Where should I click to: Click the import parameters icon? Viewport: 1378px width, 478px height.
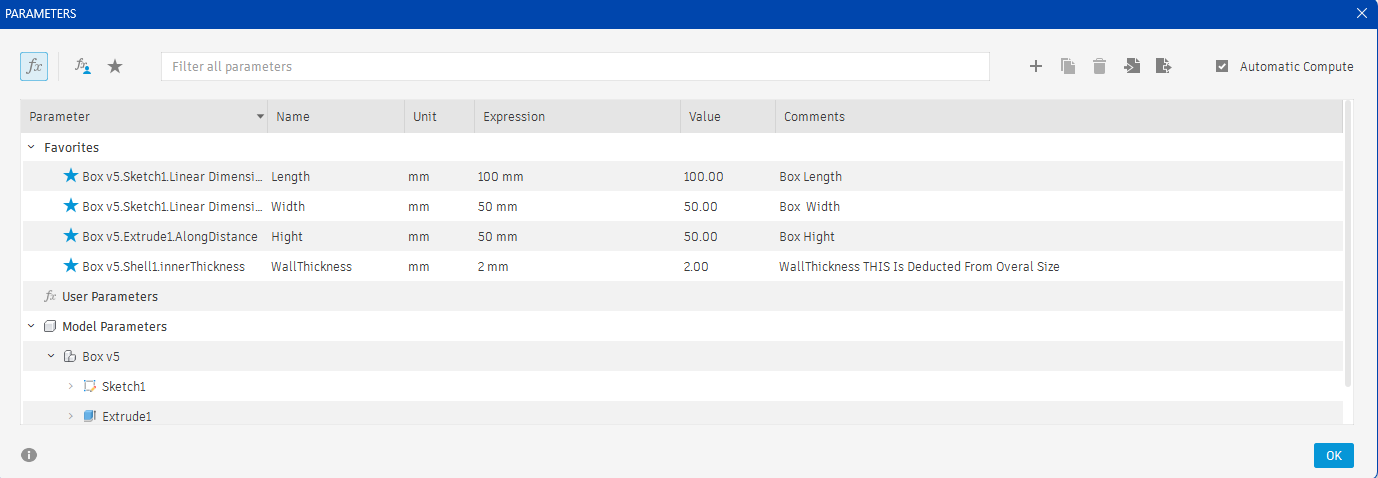[x=1132, y=66]
